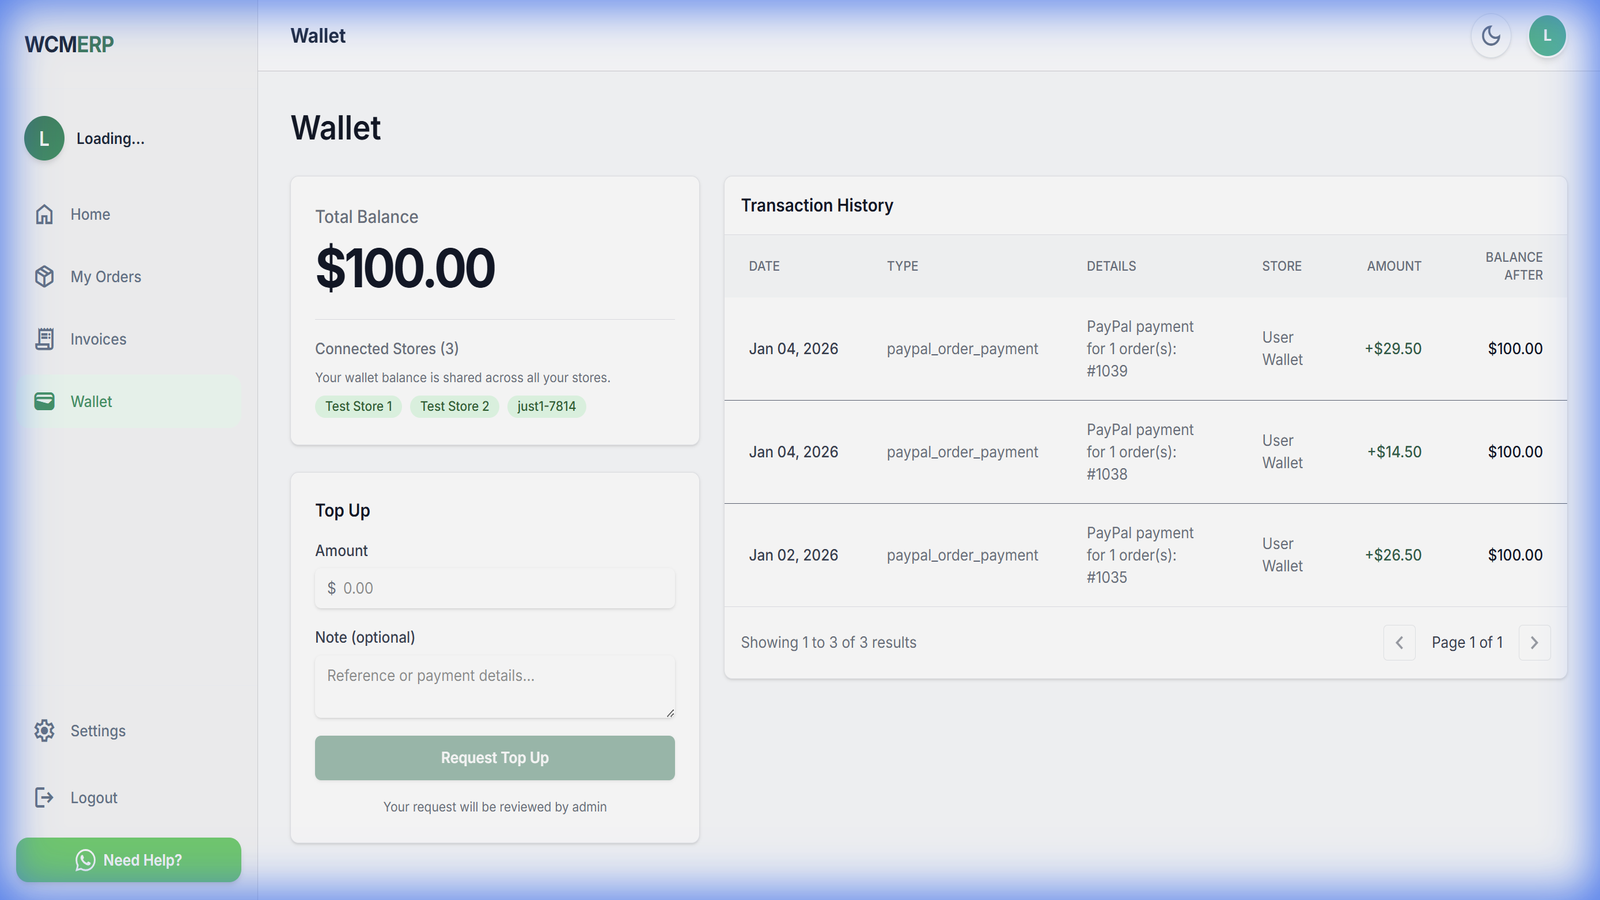Toggle dark mode with the moon icon

[1491, 35]
